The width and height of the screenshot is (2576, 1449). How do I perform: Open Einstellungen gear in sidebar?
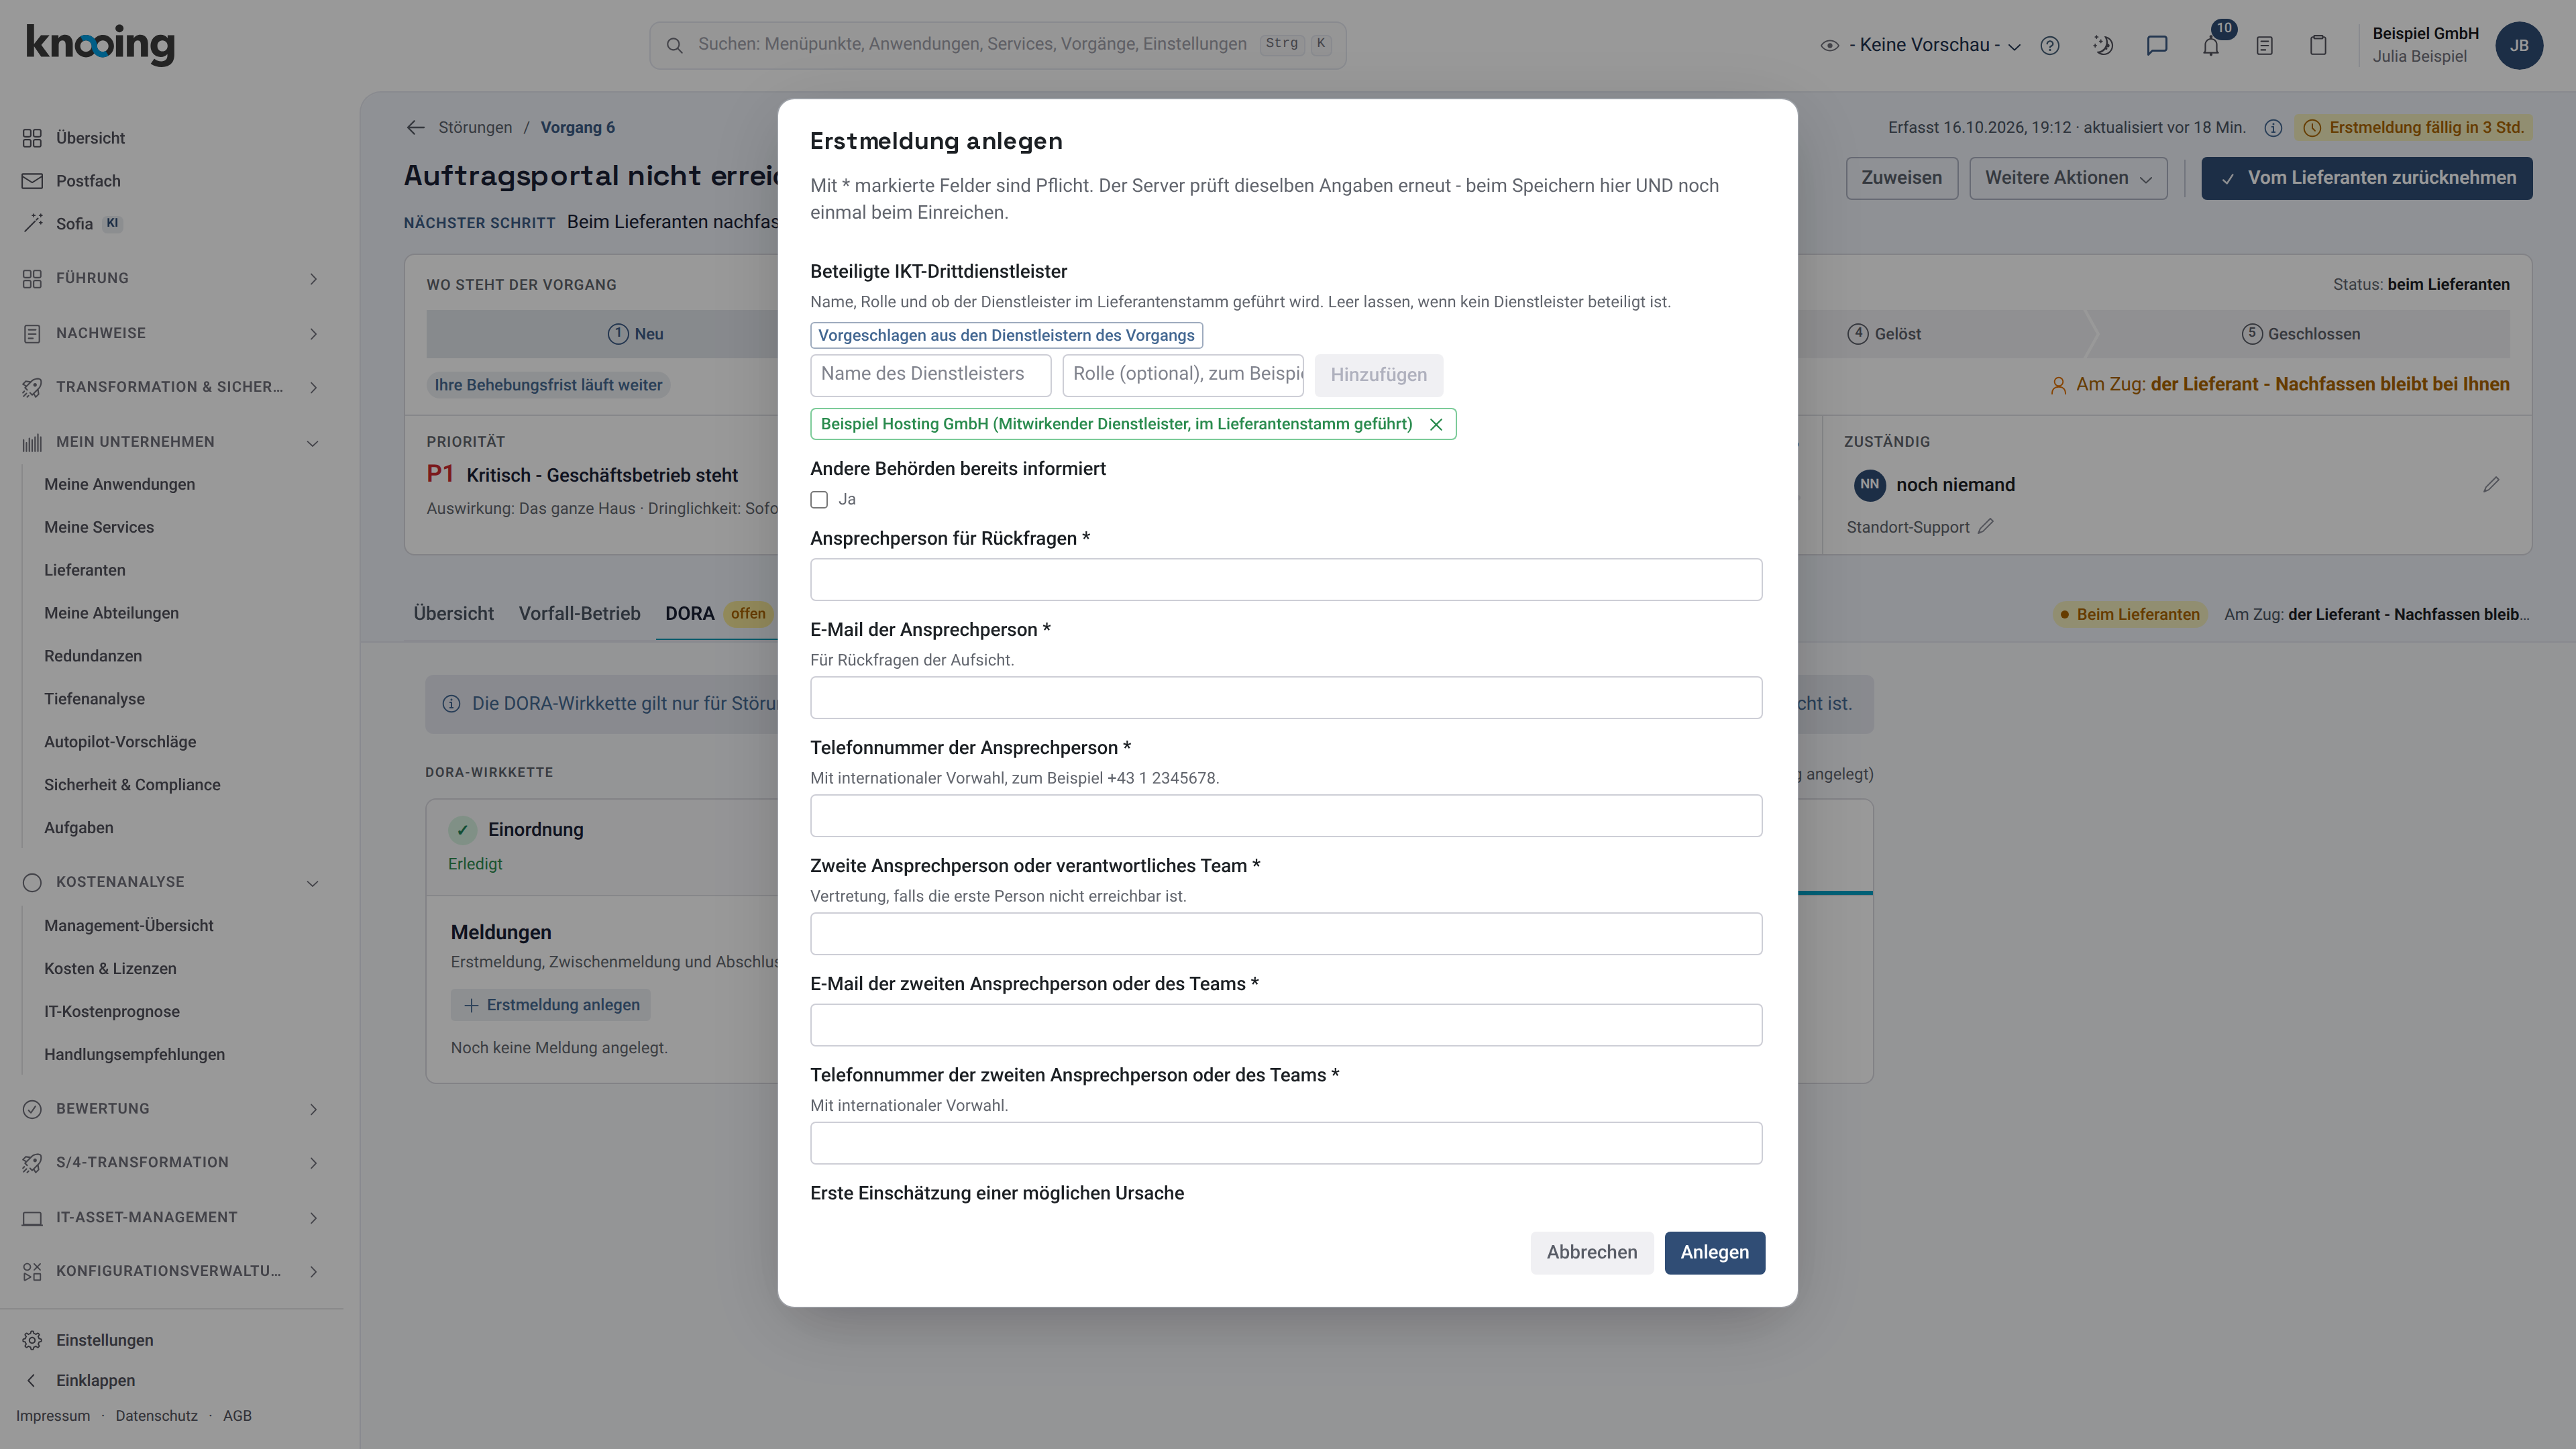[x=104, y=1339]
